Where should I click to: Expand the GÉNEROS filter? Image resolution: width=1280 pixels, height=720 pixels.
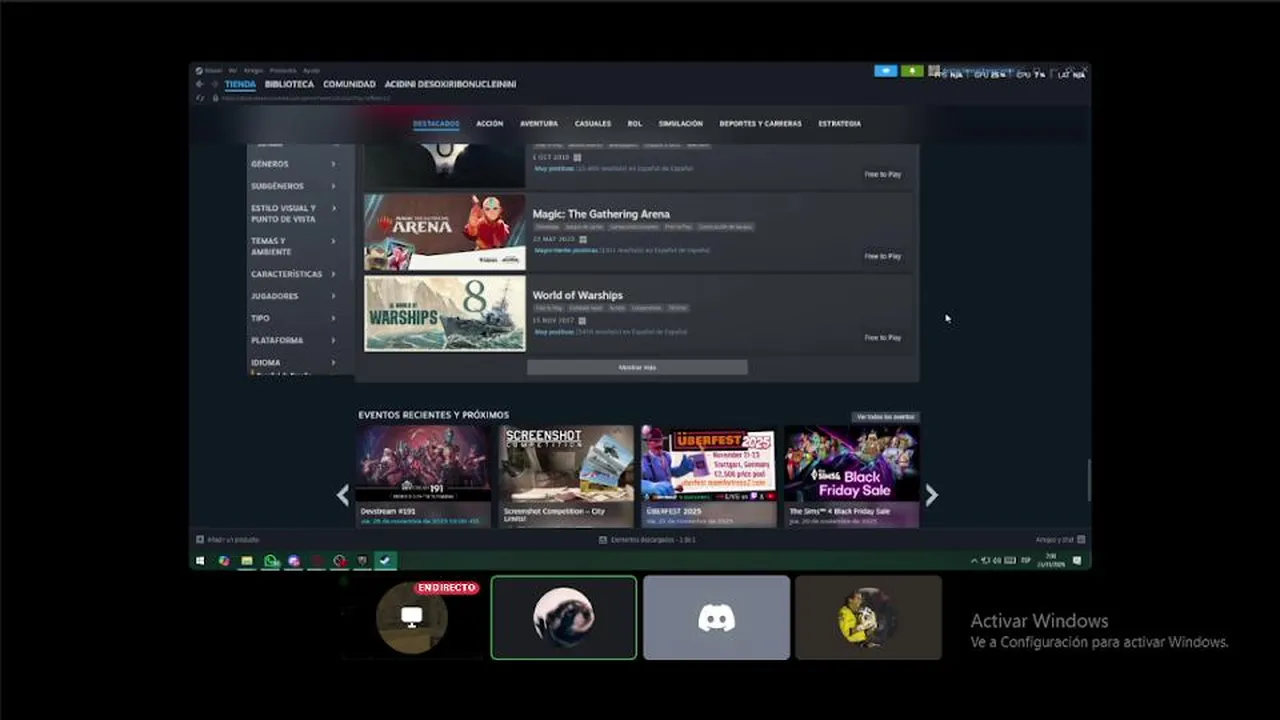[294, 164]
